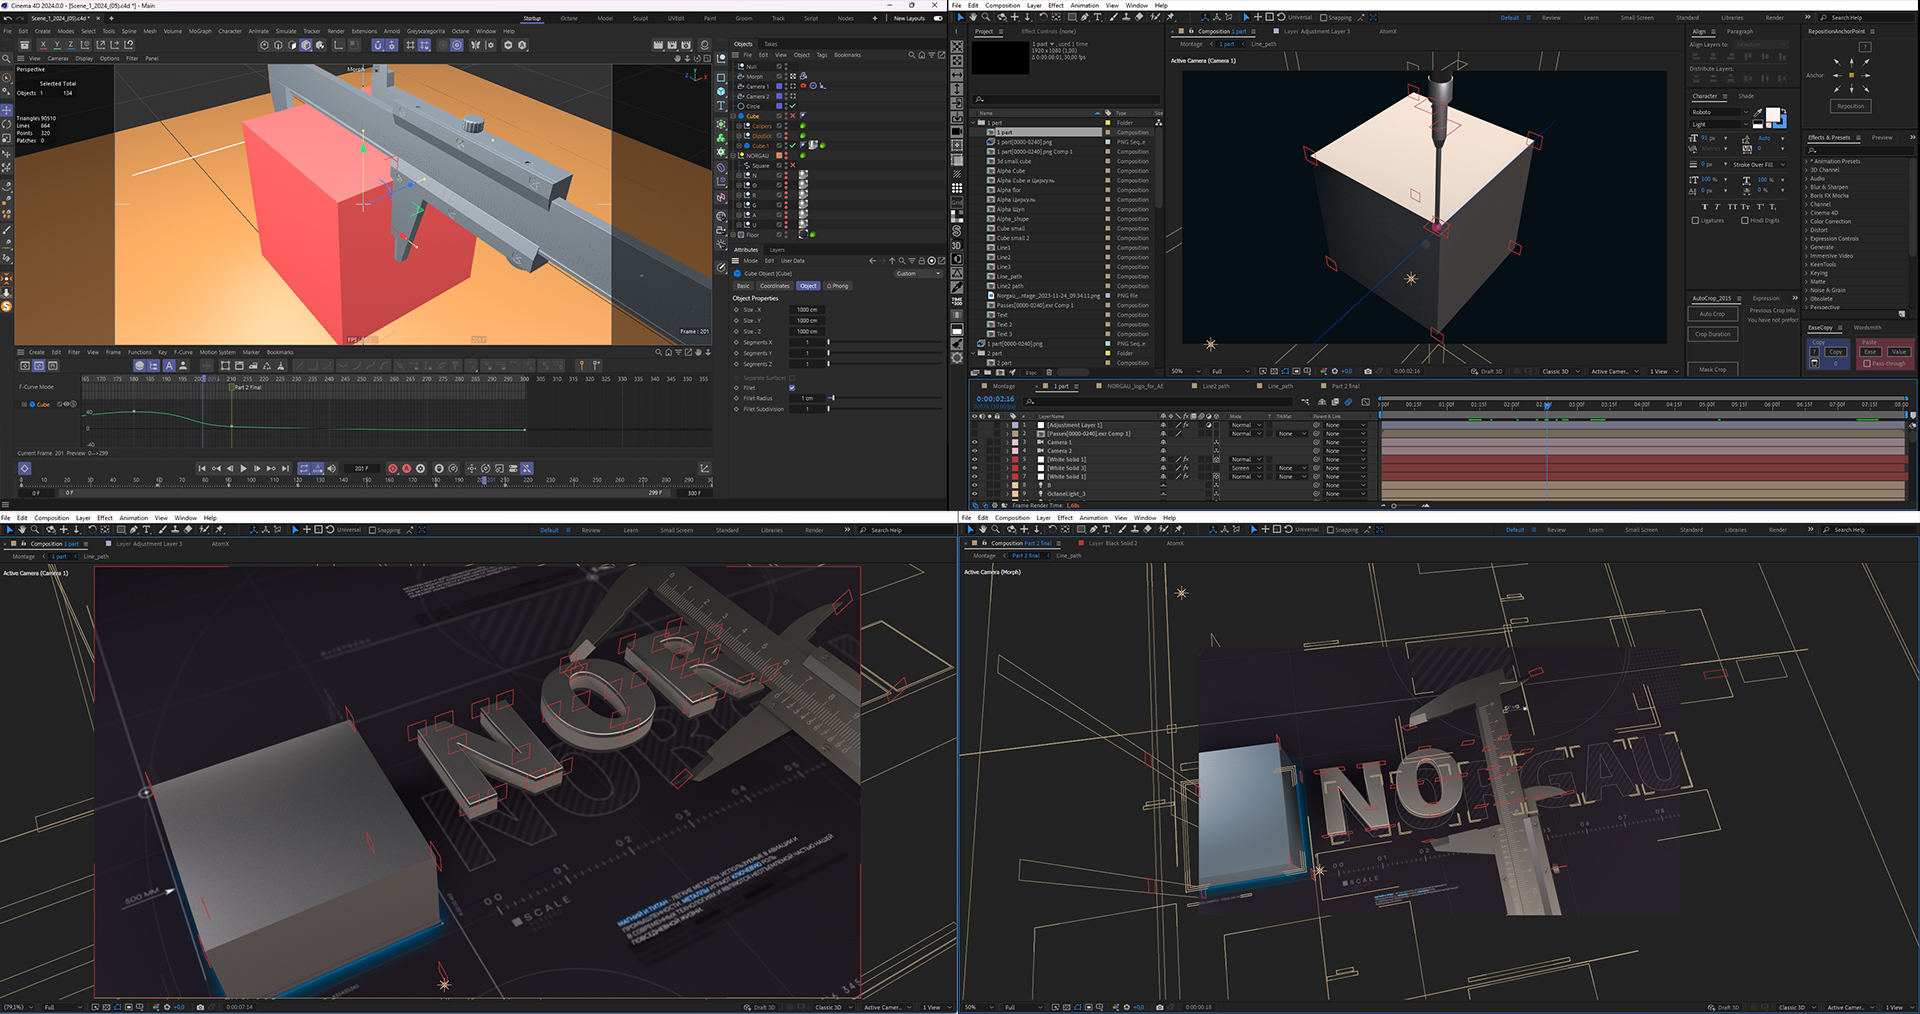Open the Composition menu in top-right After Effects

pos(1002,5)
